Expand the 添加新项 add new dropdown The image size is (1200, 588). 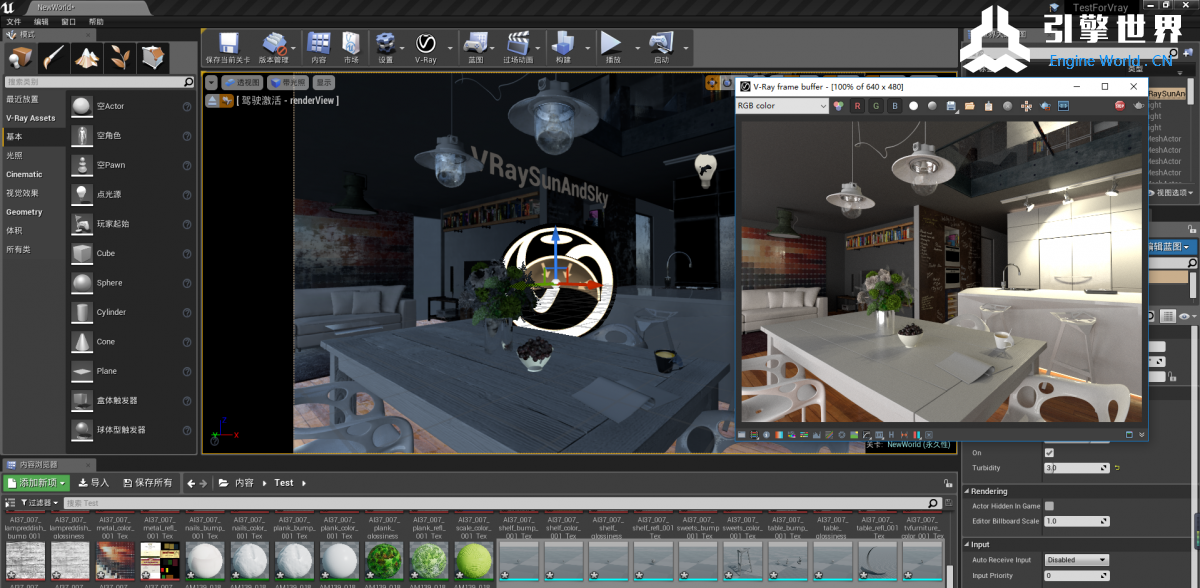coord(36,483)
